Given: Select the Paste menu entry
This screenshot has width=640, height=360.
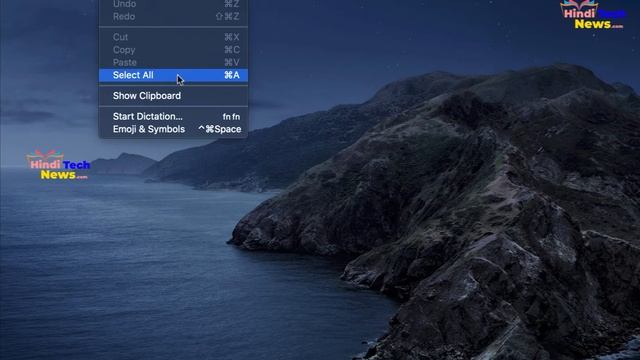Looking at the screenshot, I should 173,62.
